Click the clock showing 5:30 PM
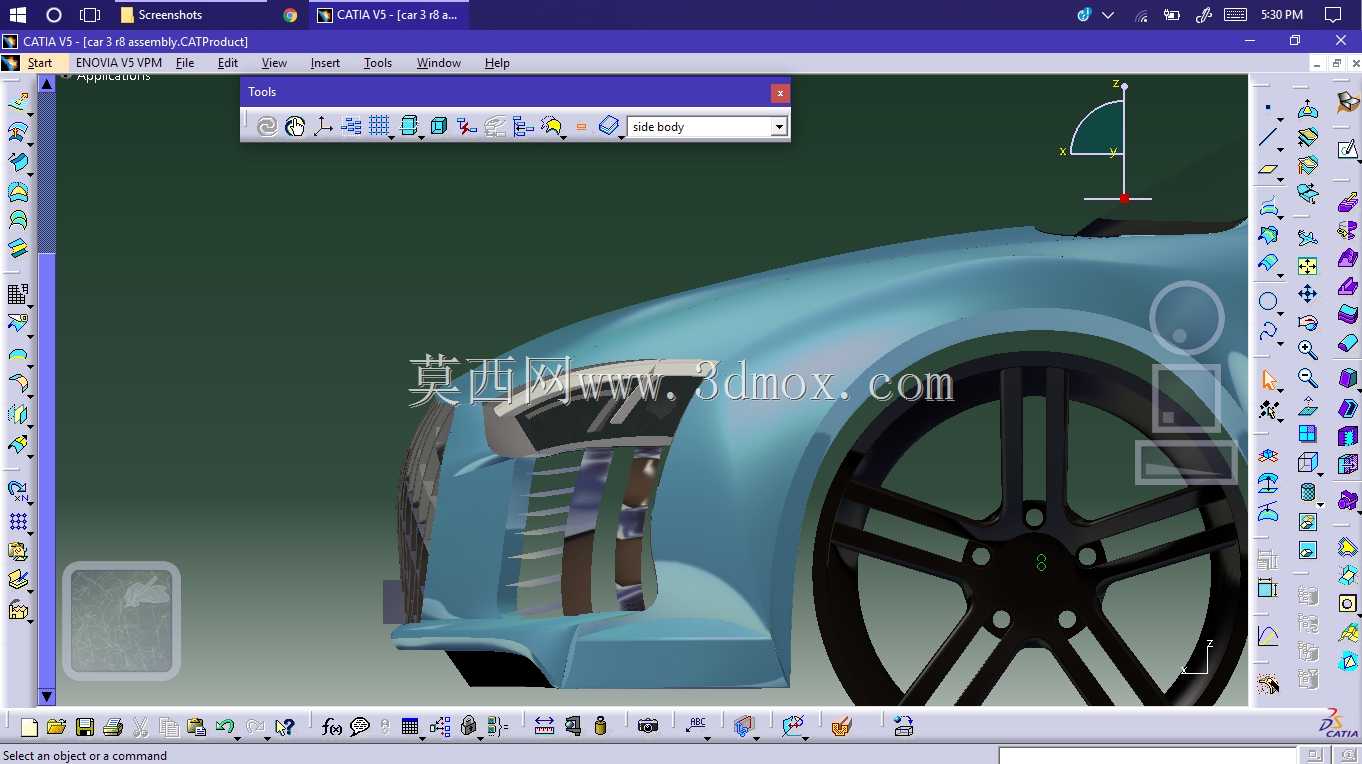The image size is (1362, 764). 1282,15
